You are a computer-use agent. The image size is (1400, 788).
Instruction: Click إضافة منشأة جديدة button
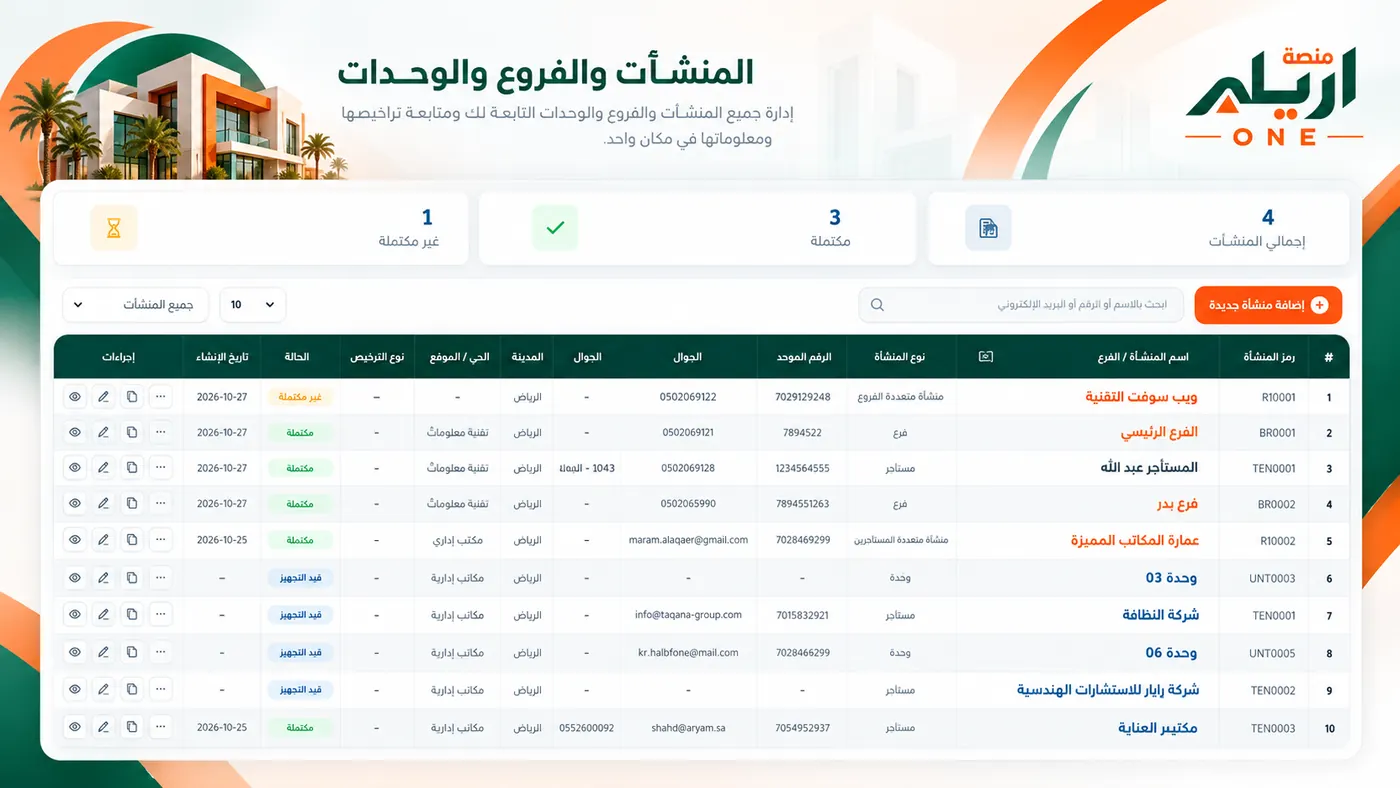(1268, 305)
